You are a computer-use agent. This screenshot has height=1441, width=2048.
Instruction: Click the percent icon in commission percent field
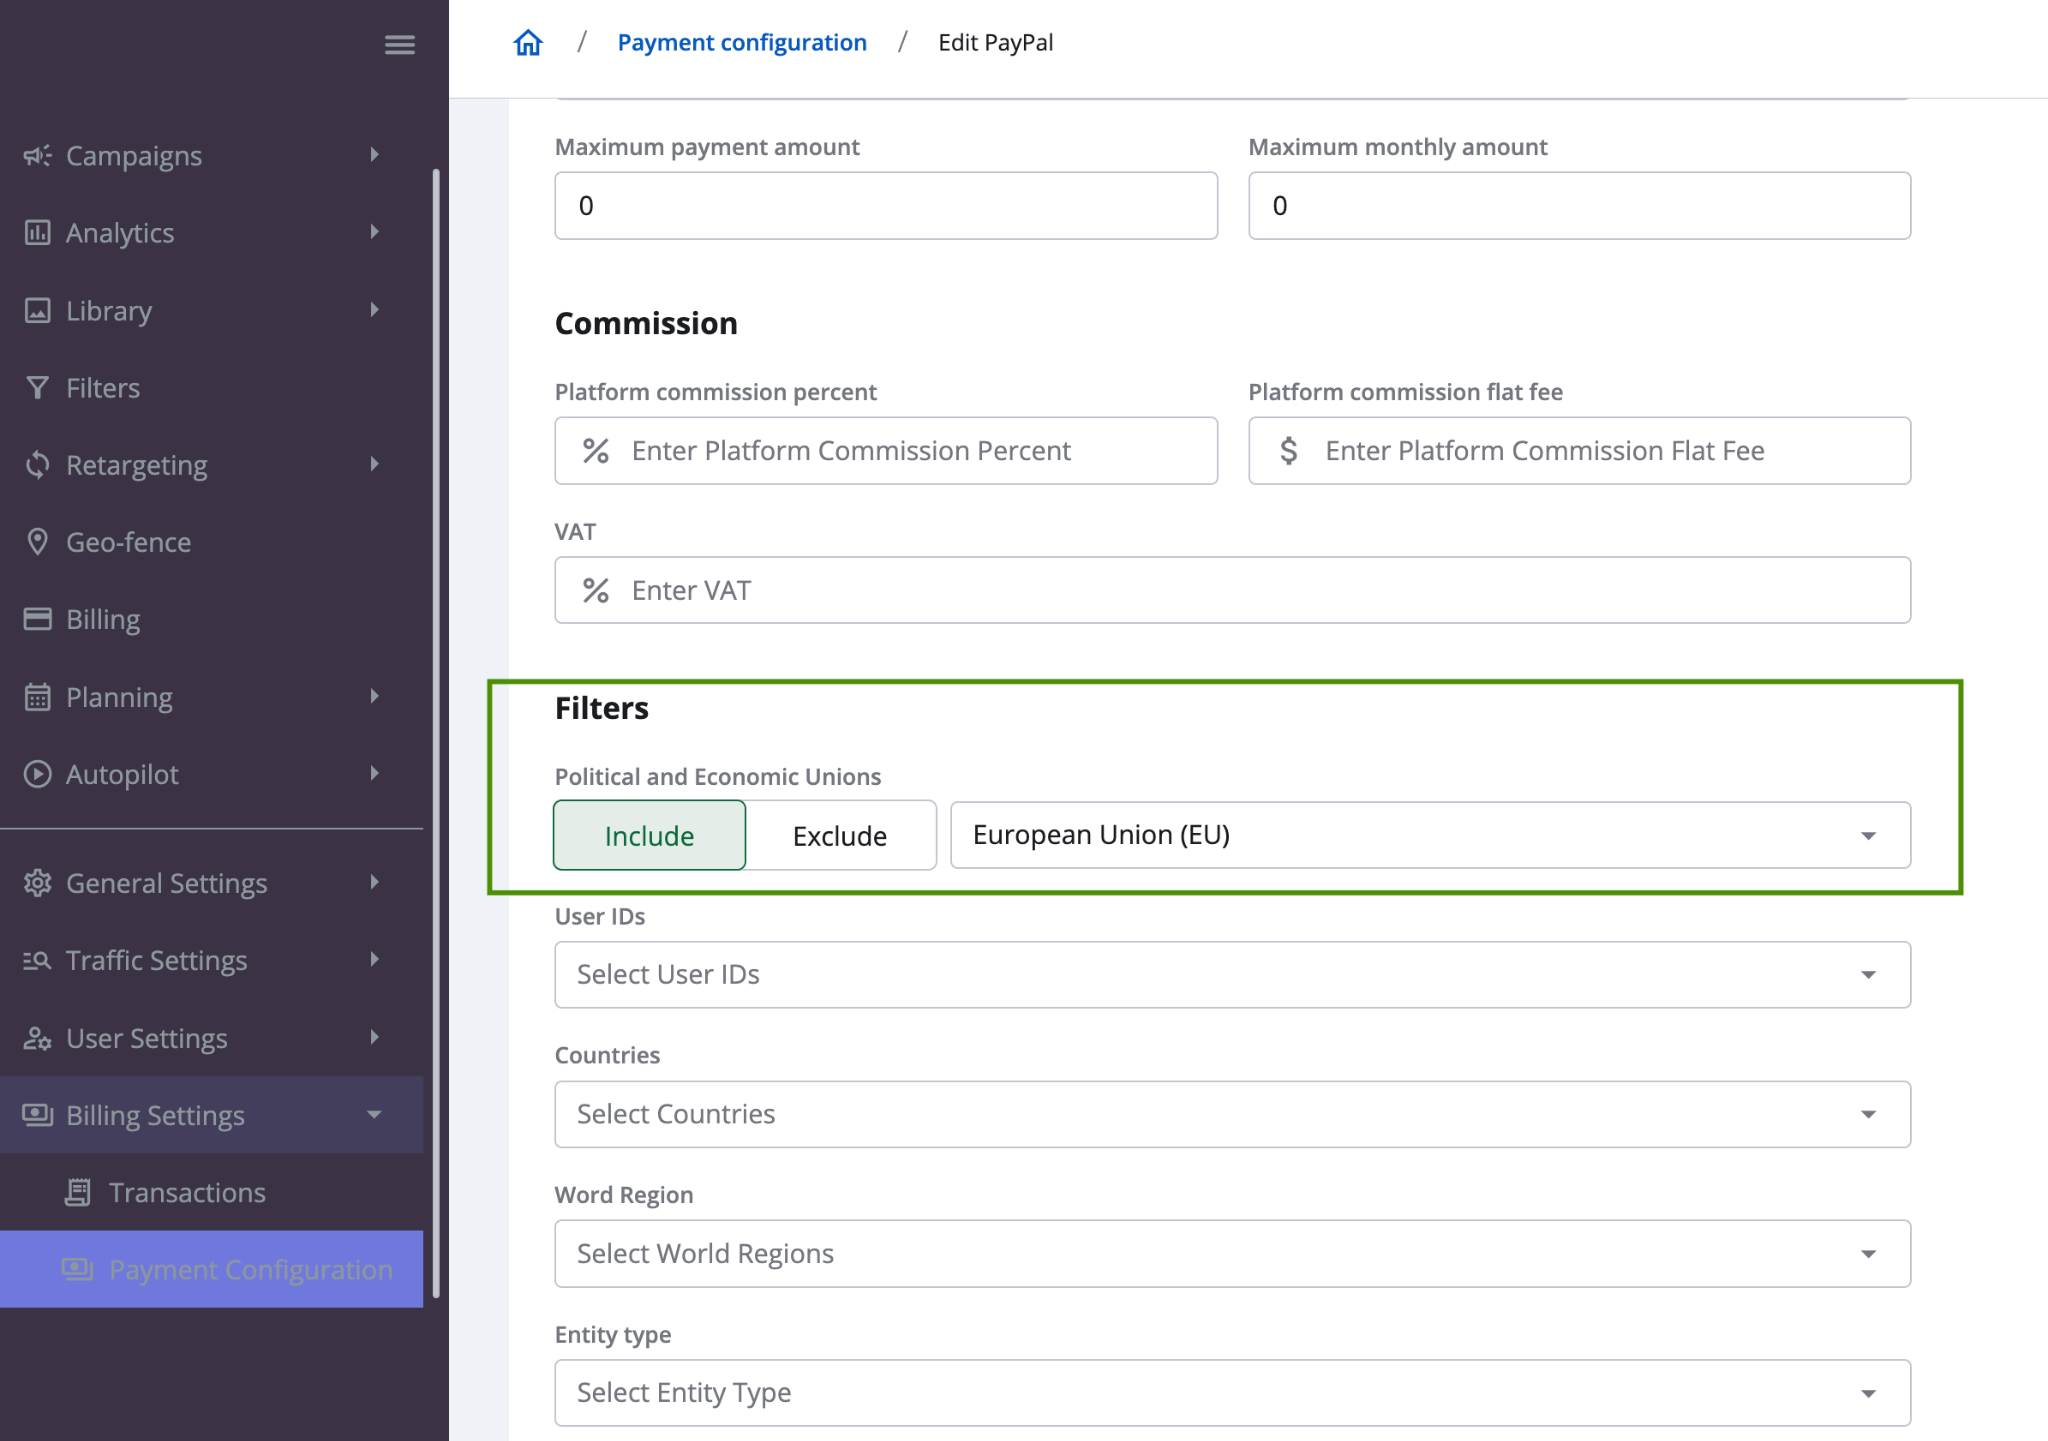596,451
